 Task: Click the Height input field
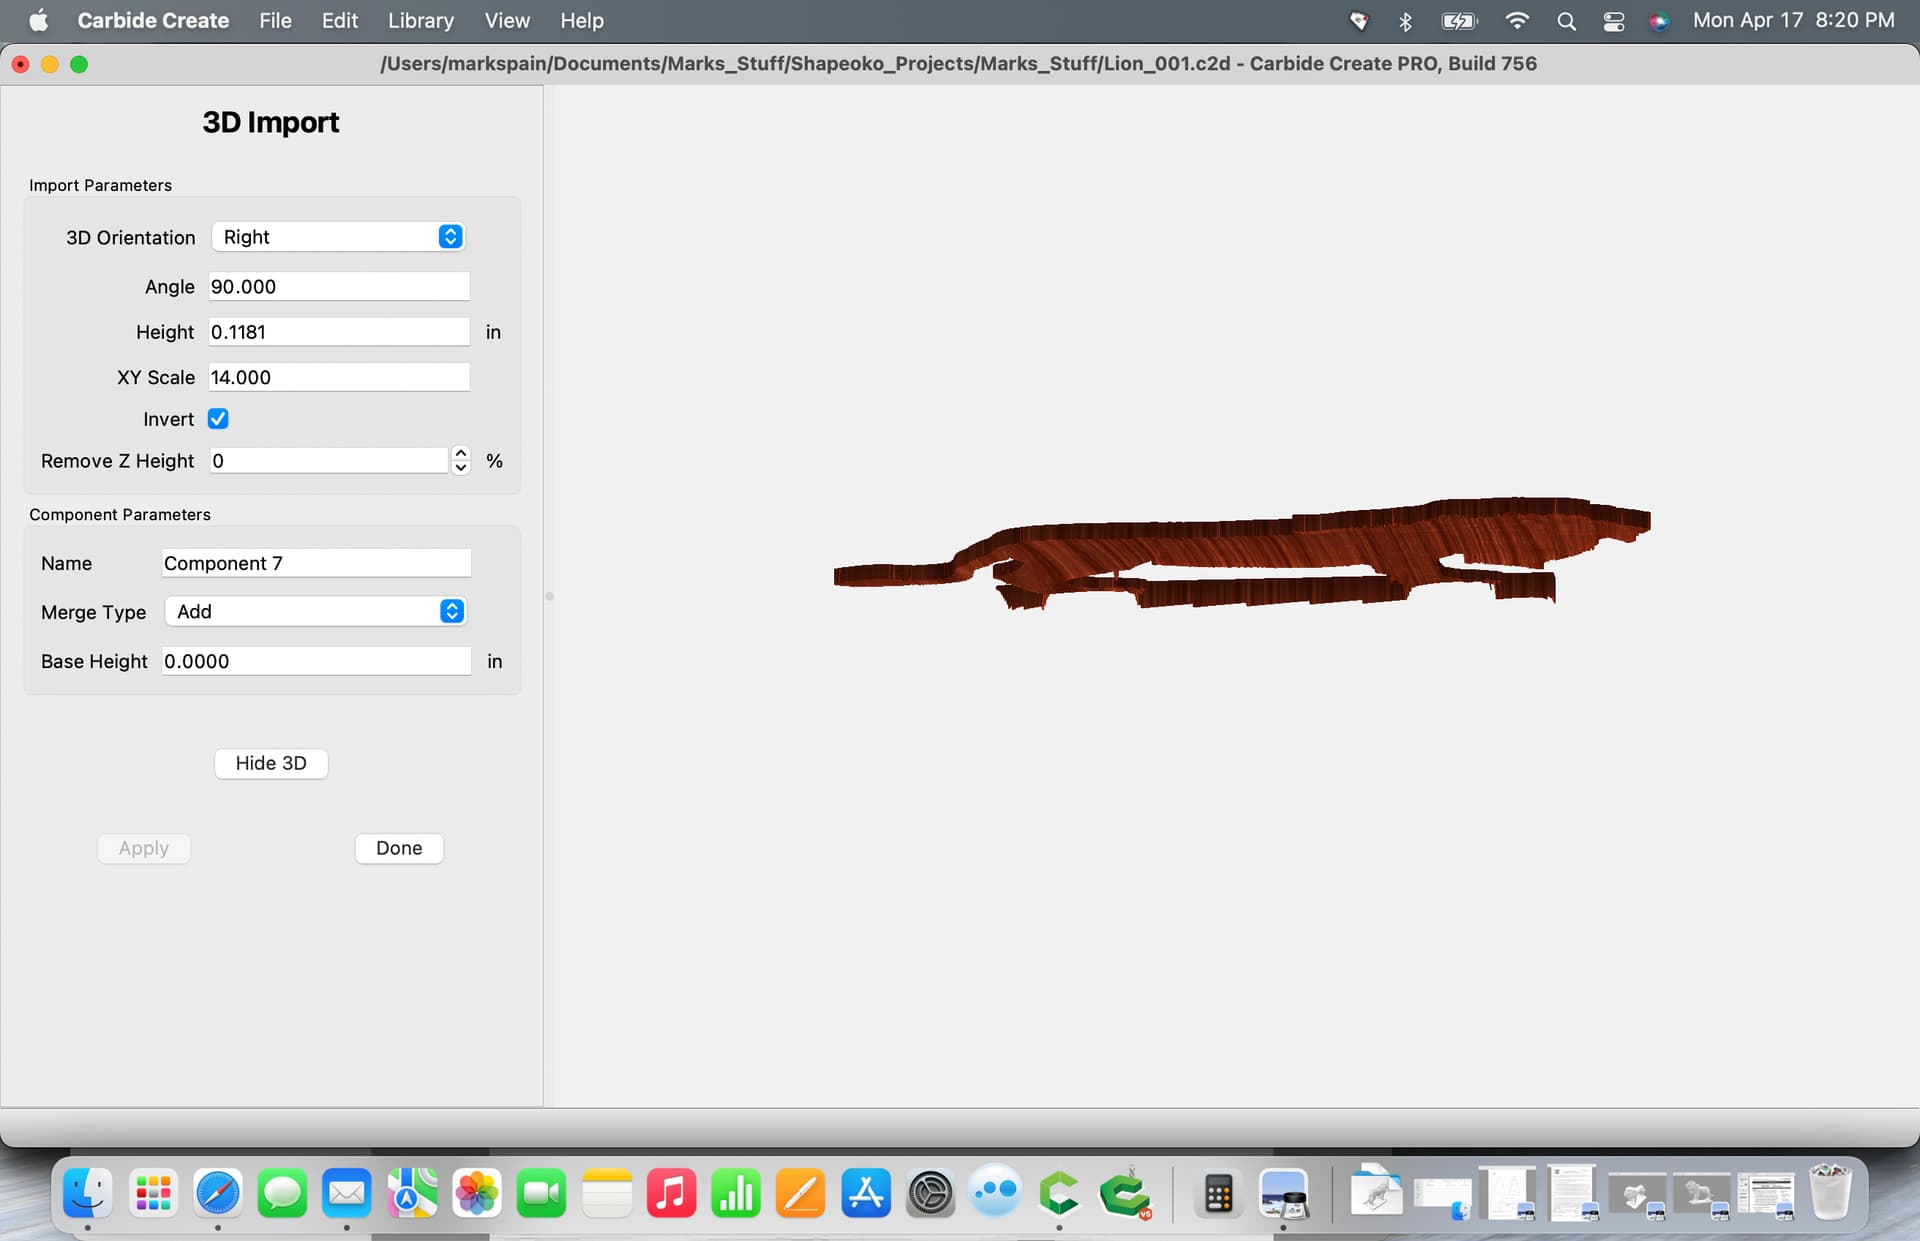pos(339,332)
